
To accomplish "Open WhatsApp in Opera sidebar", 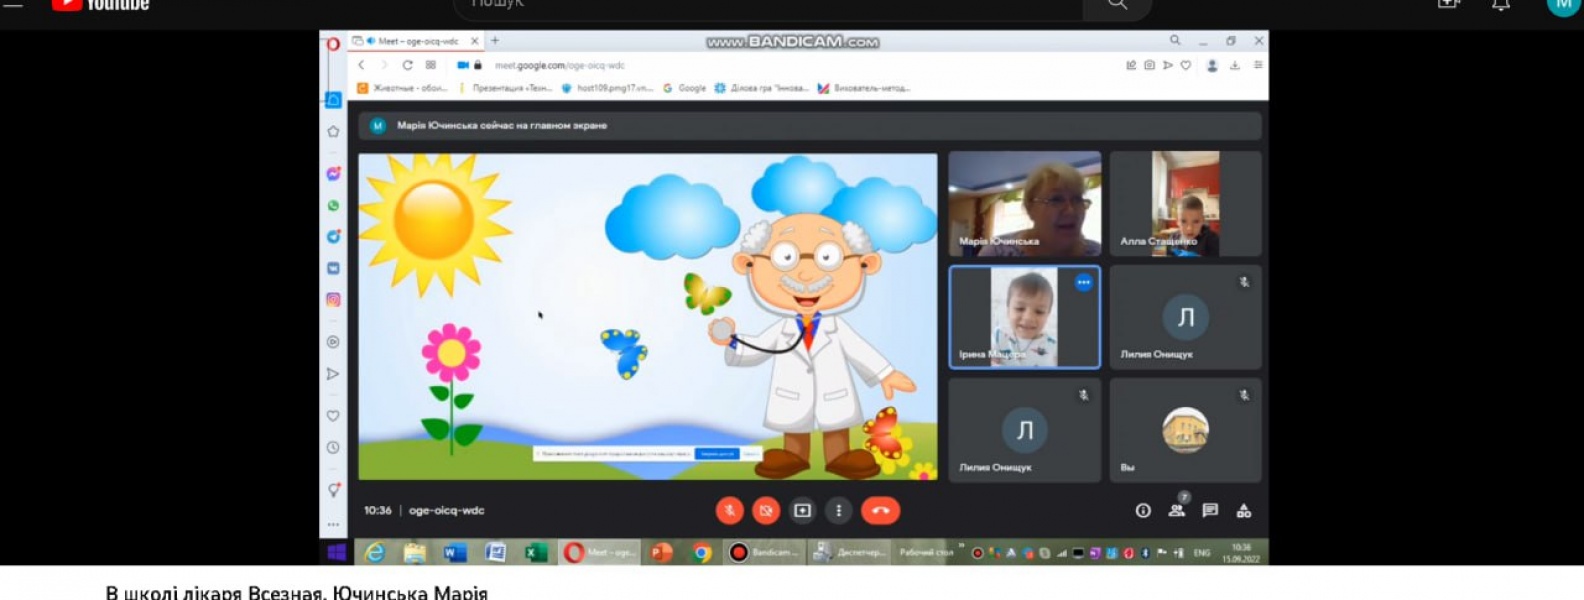I will pos(333,205).
